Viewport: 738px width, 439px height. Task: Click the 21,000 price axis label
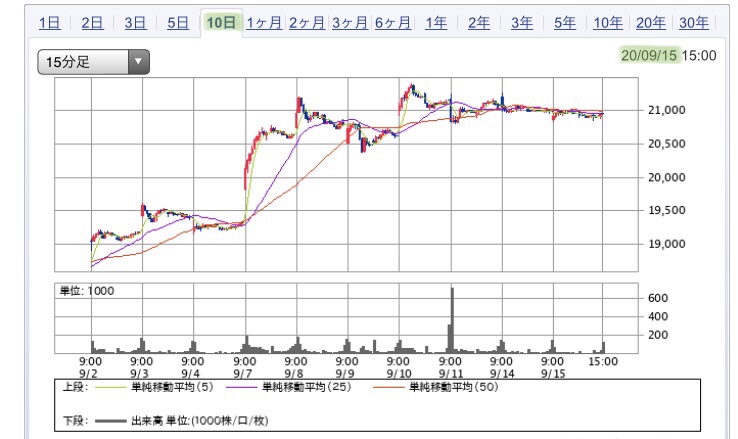pos(666,110)
